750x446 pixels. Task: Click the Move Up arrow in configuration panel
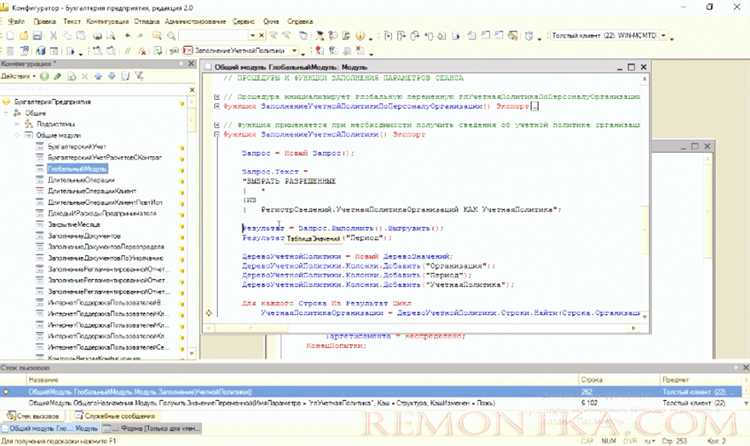click(x=98, y=76)
